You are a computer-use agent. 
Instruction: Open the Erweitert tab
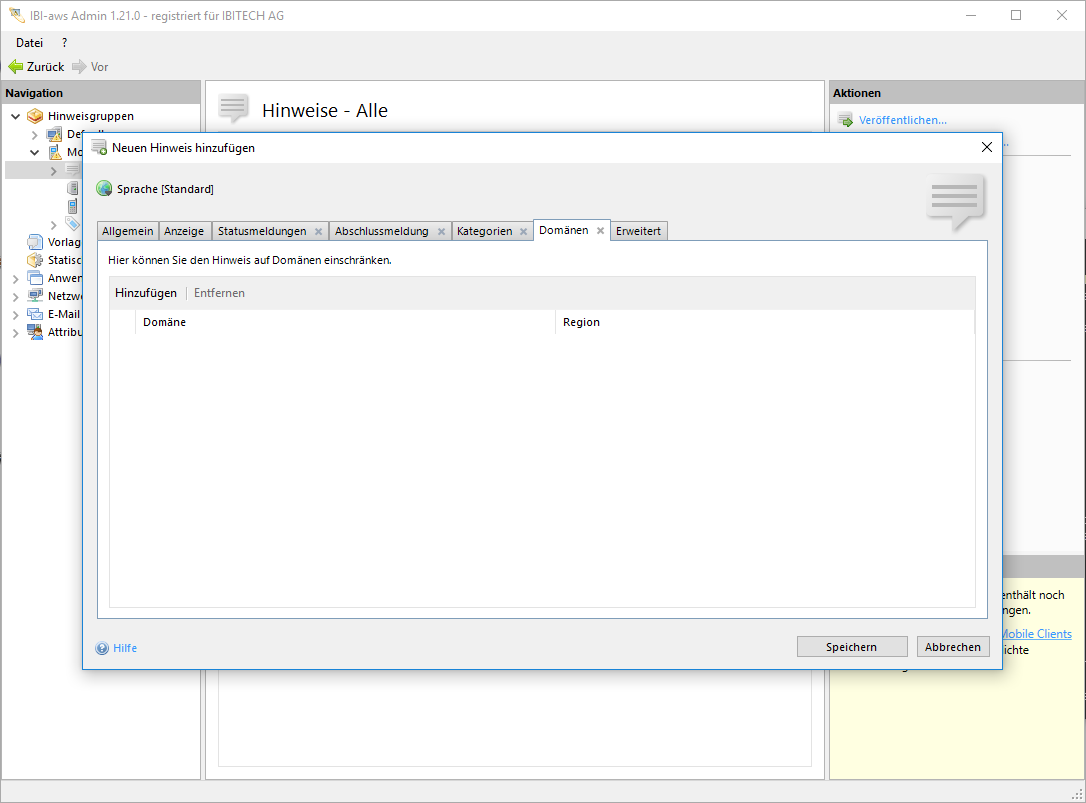tap(638, 231)
